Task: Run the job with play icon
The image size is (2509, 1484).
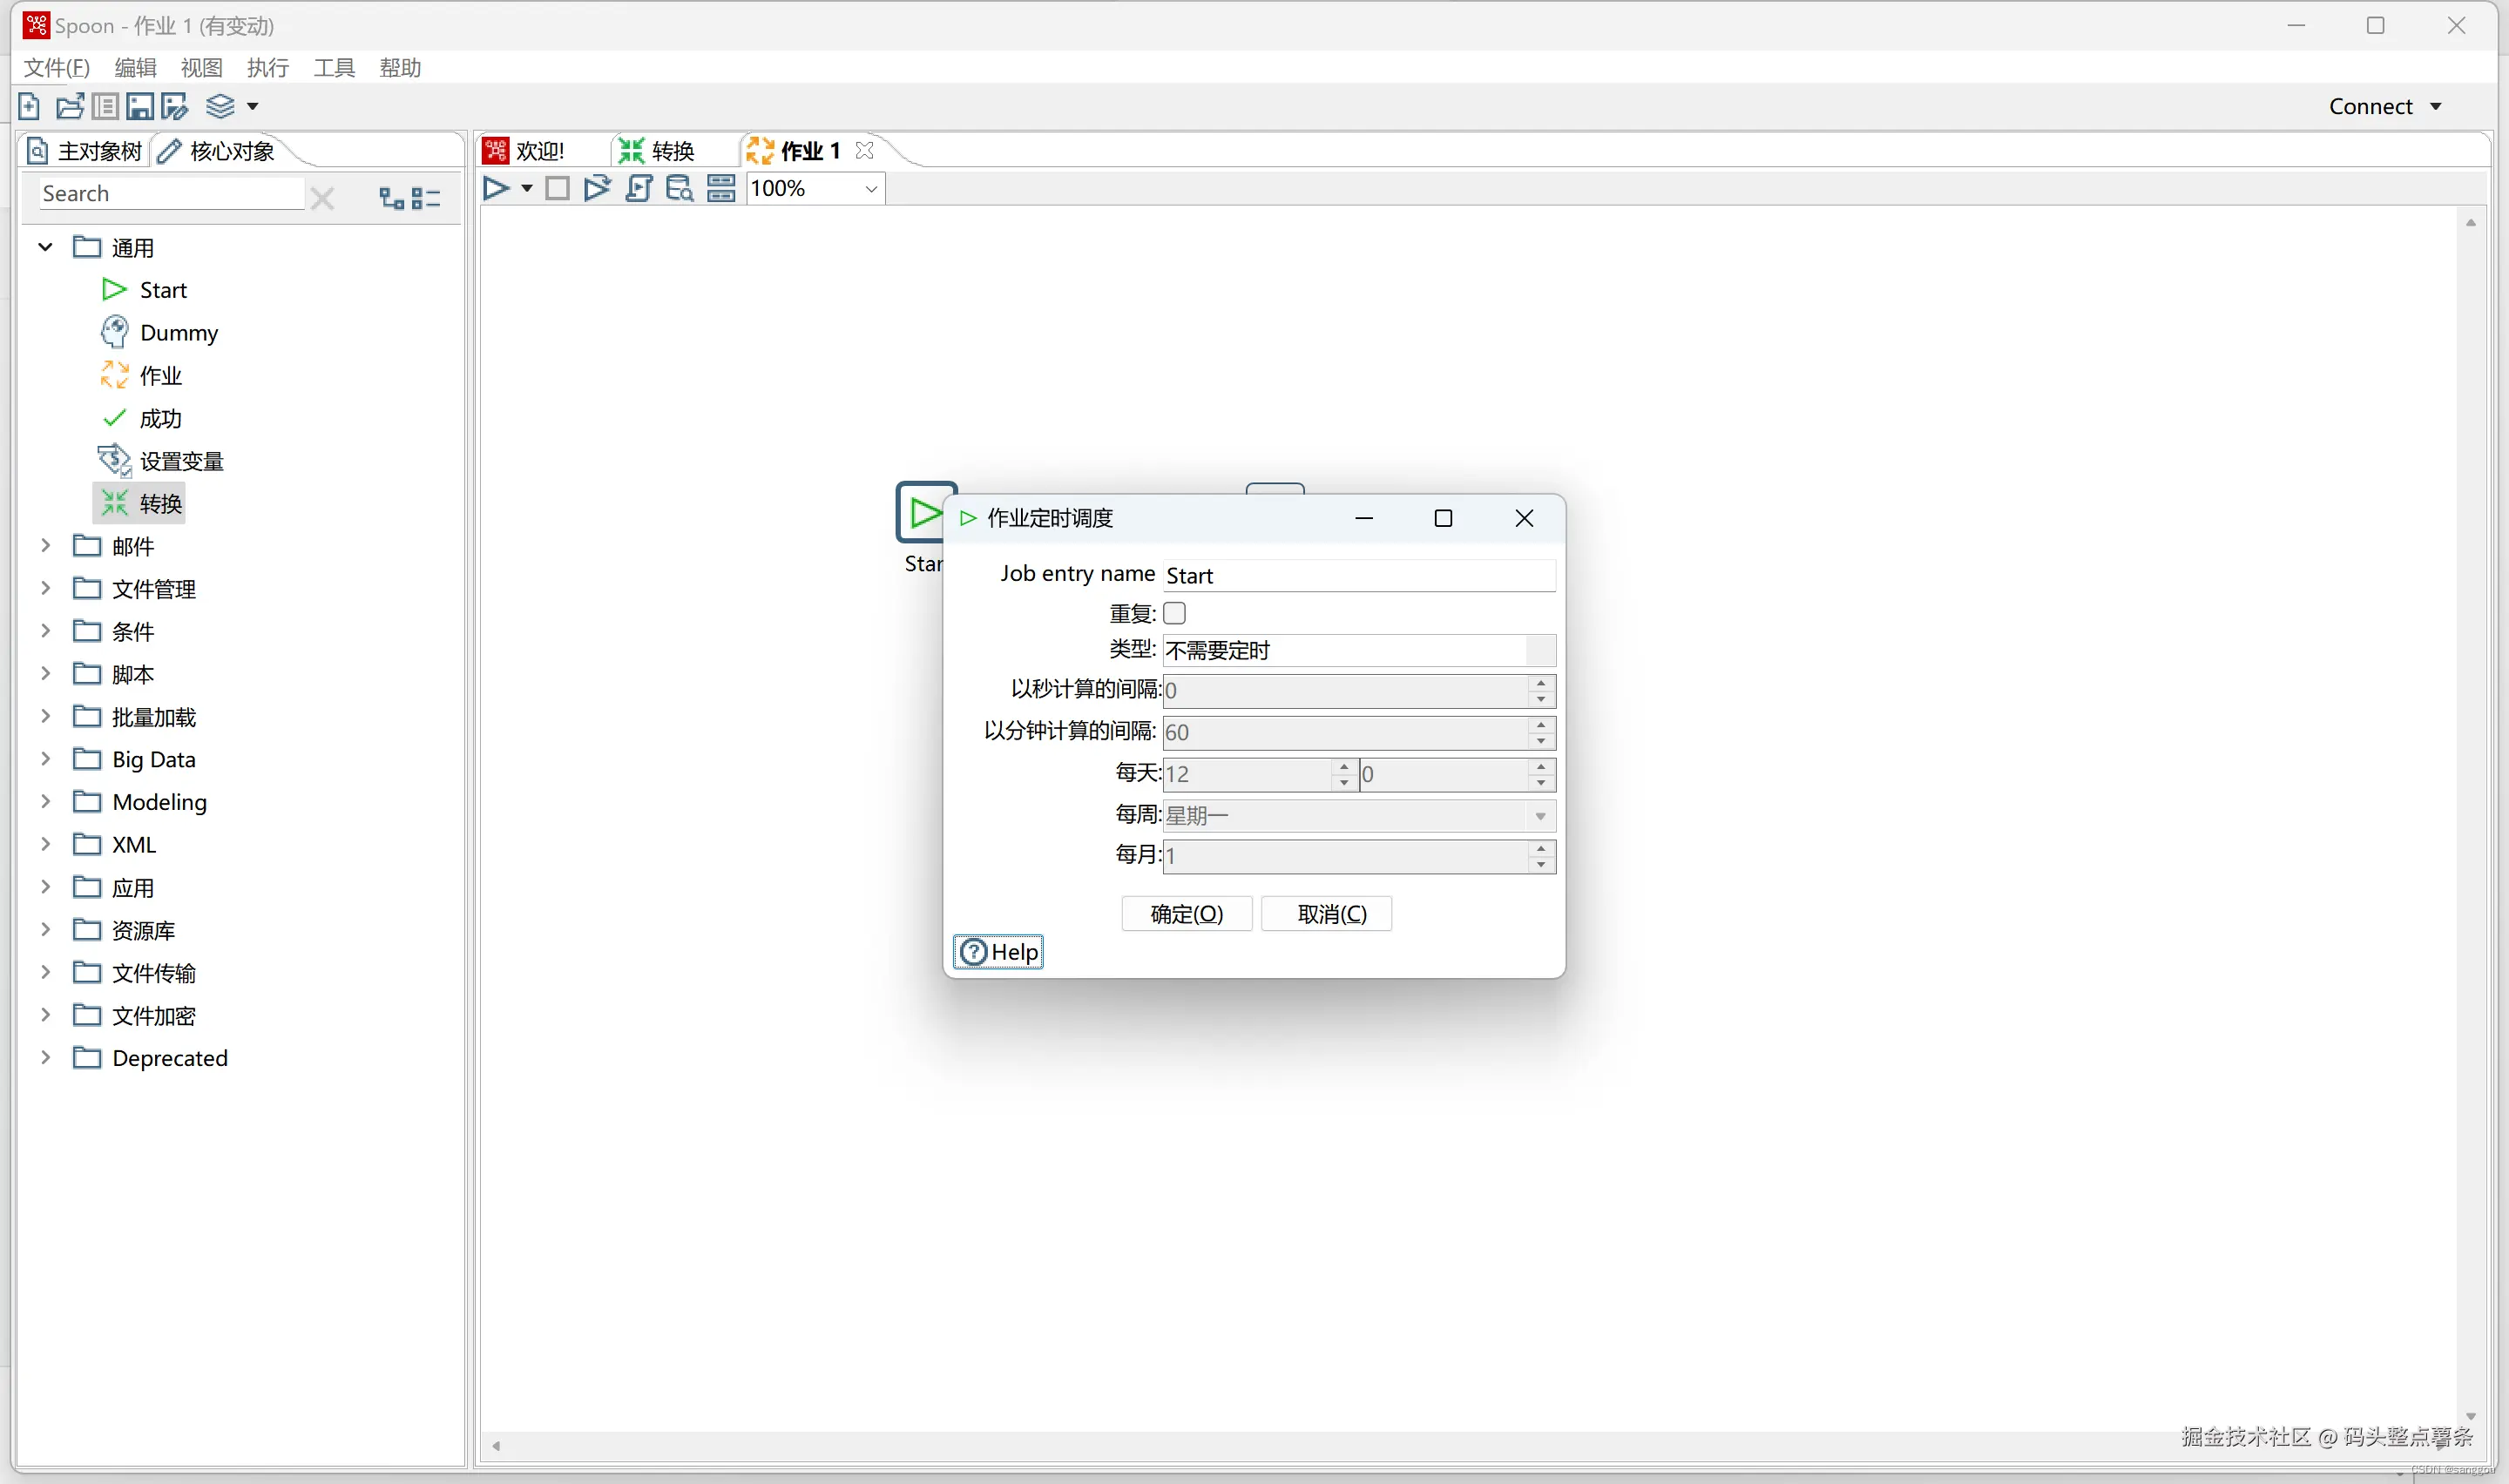Action: 495,188
